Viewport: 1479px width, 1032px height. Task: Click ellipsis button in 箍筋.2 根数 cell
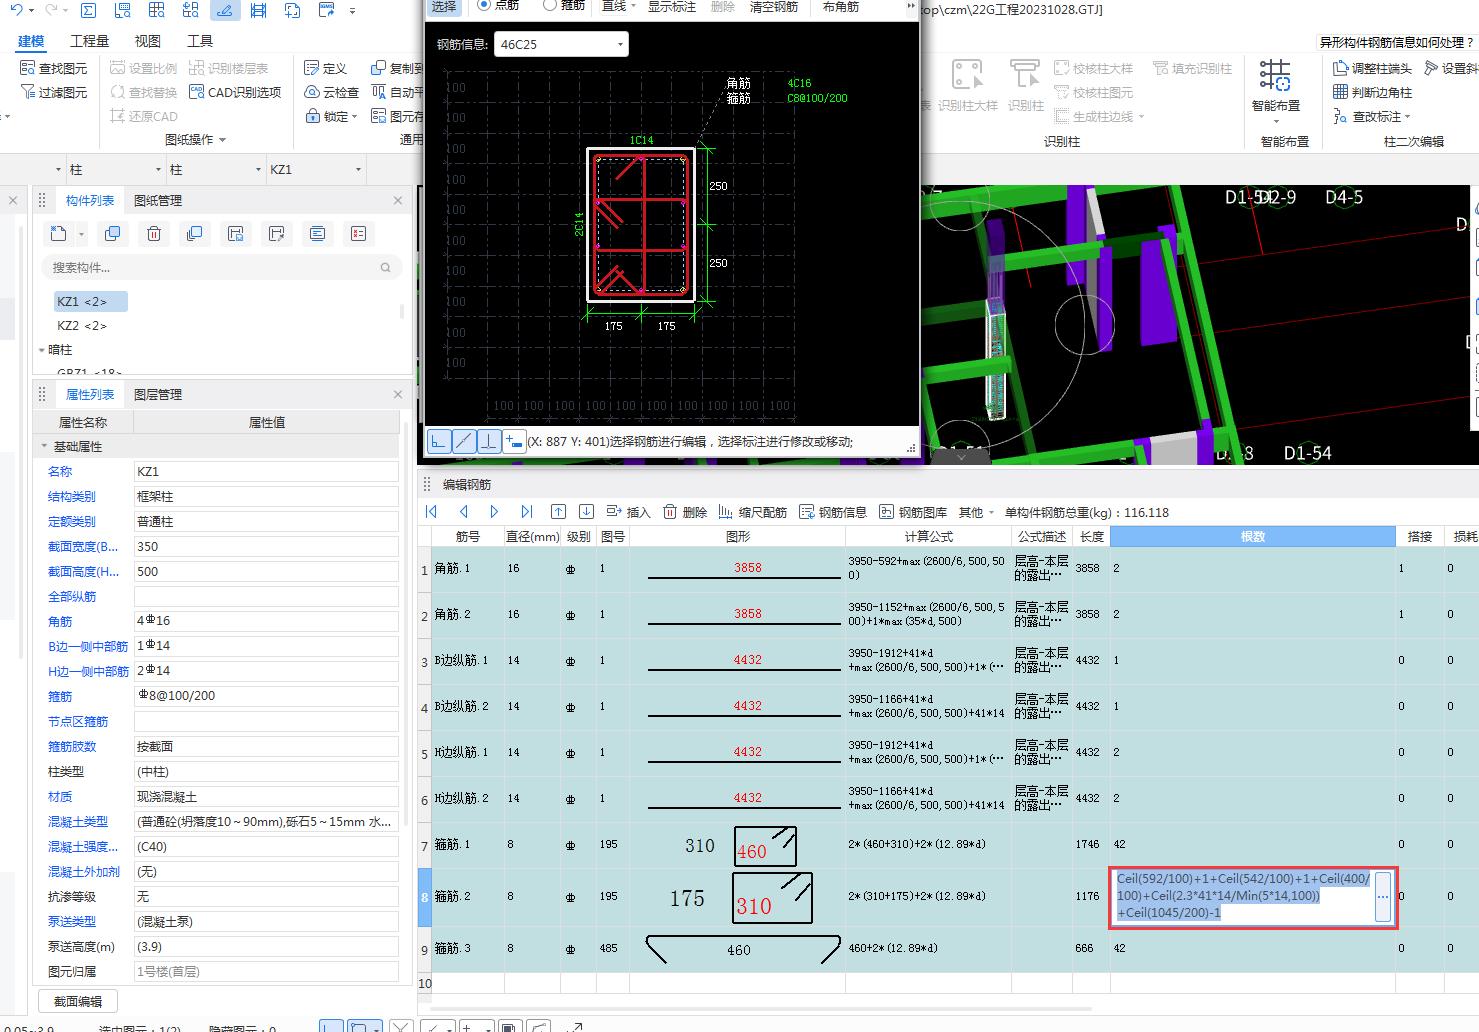1383,897
